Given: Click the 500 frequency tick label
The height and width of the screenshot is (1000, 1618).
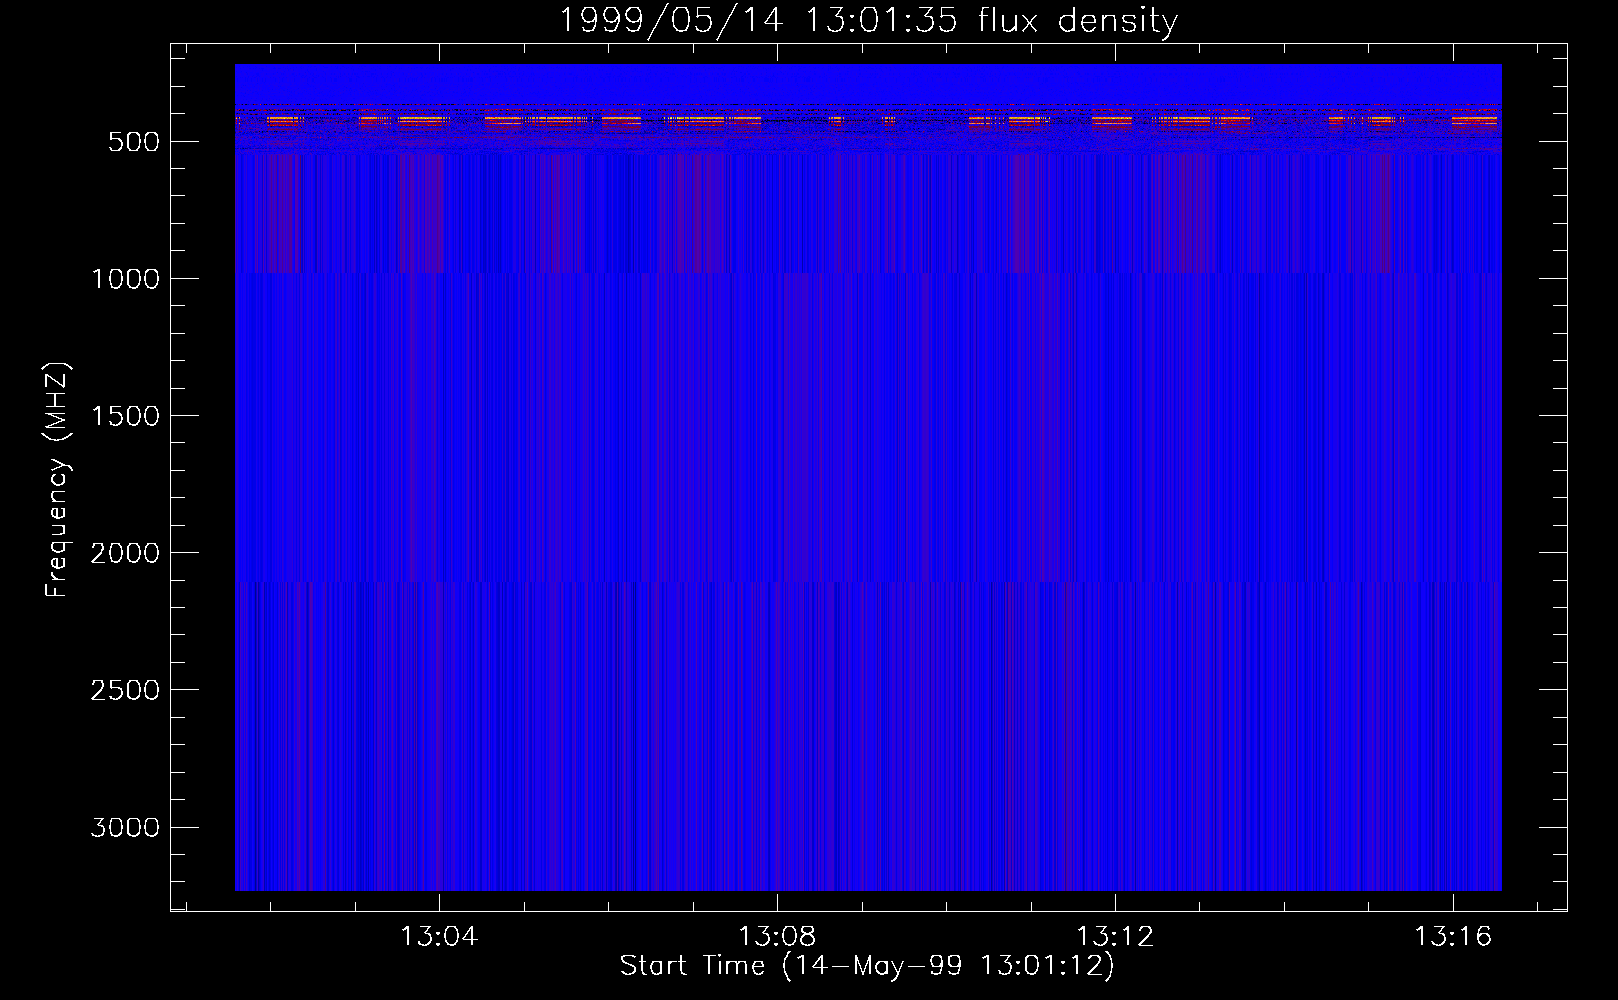Looking at the screenshot, I should pyautogui.click(x=134, y=142).
